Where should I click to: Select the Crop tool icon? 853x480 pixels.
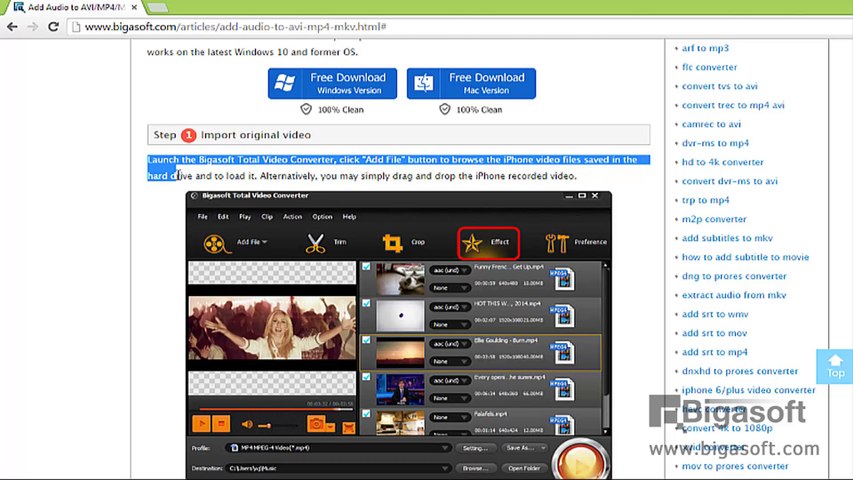click(x=392, y=243)
